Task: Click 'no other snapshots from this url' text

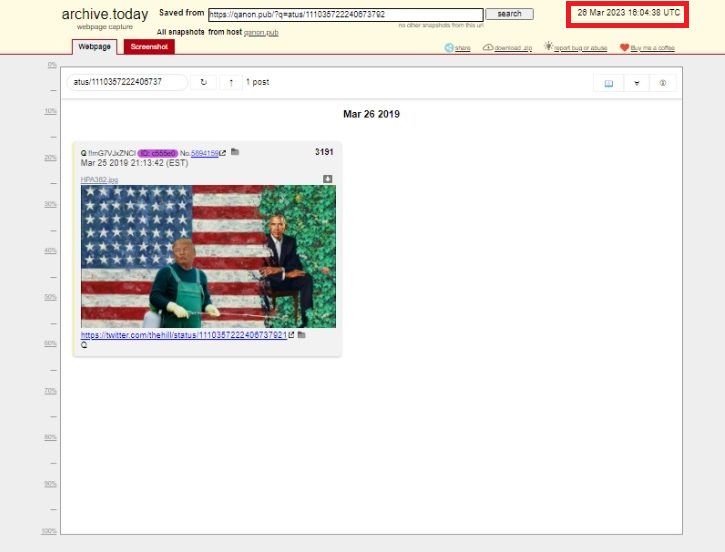Action: (x=441, y=25)
